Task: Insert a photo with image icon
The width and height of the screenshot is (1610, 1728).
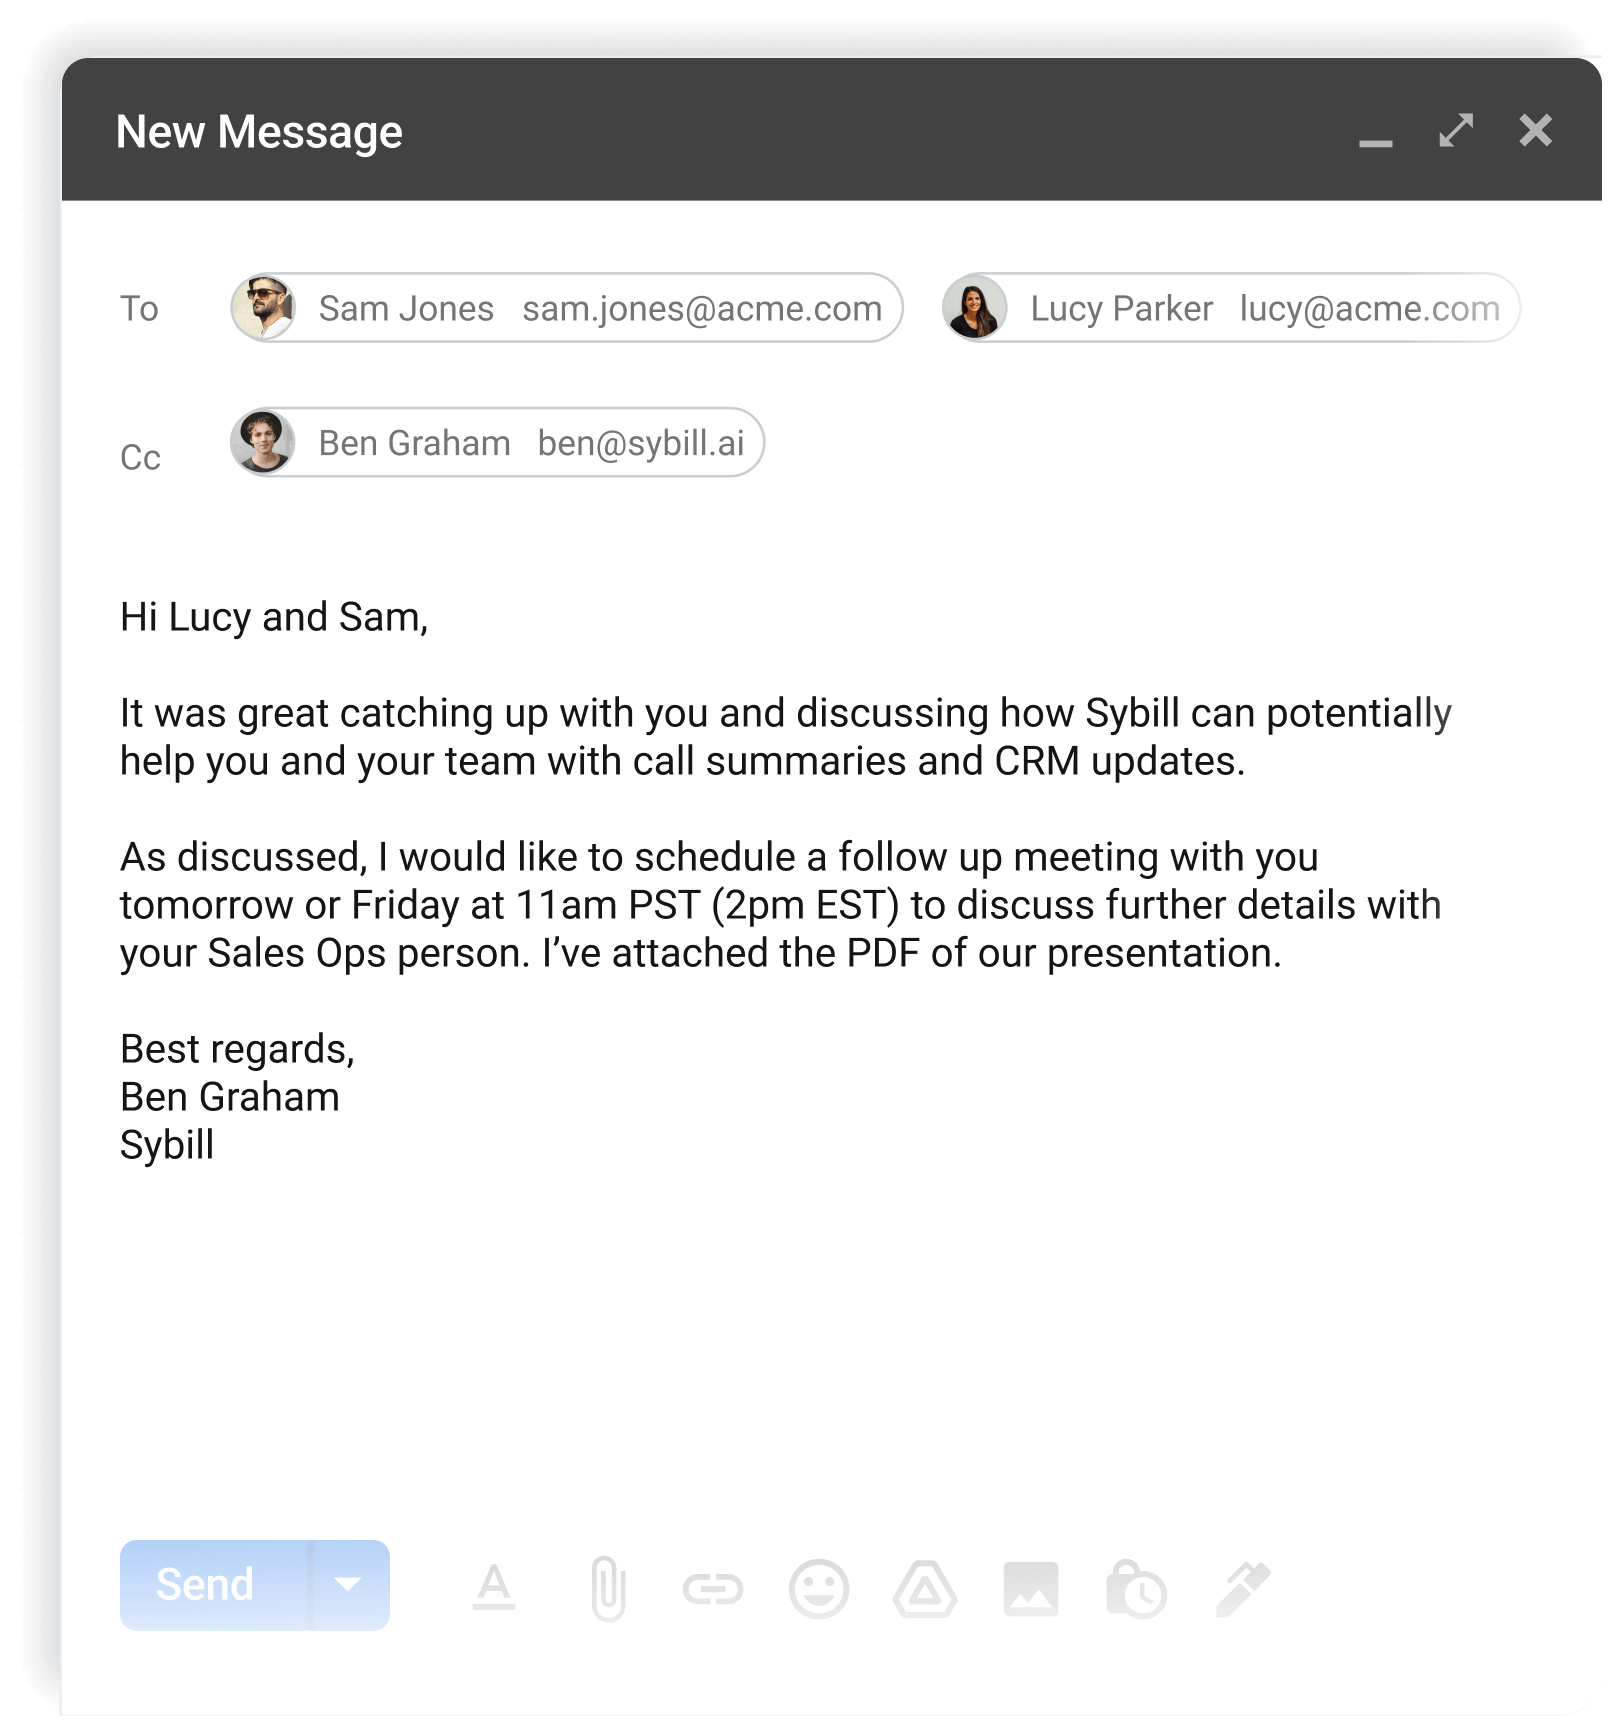Action: (x=1031, y=1588)
